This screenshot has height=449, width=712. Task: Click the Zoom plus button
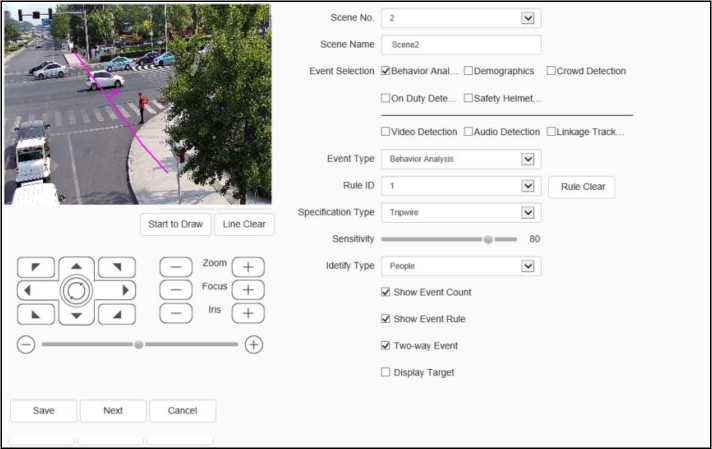[248, 267]
